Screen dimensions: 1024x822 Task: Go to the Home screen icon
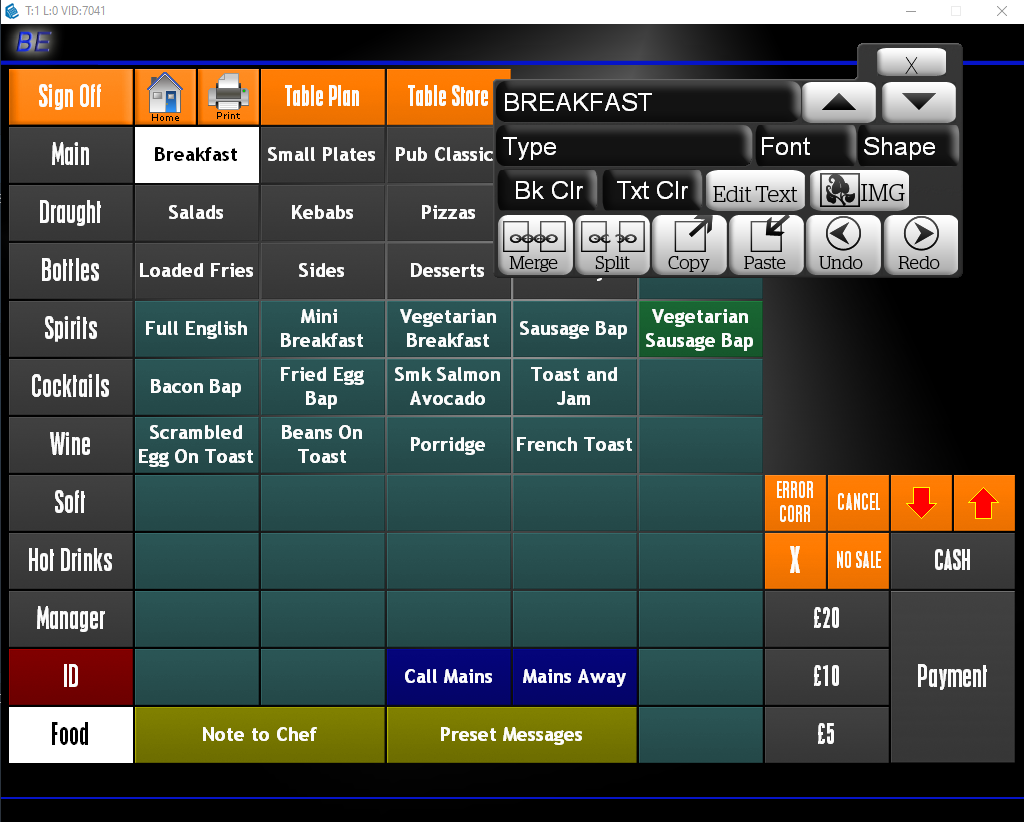point(165,97)
